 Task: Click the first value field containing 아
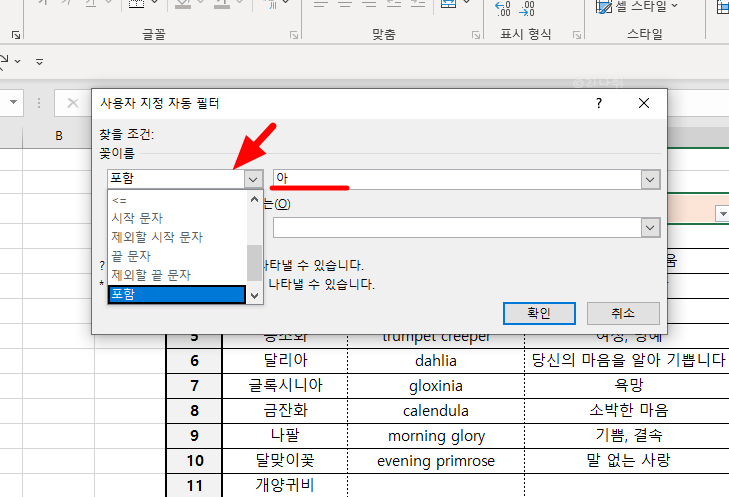click(457, 179)
